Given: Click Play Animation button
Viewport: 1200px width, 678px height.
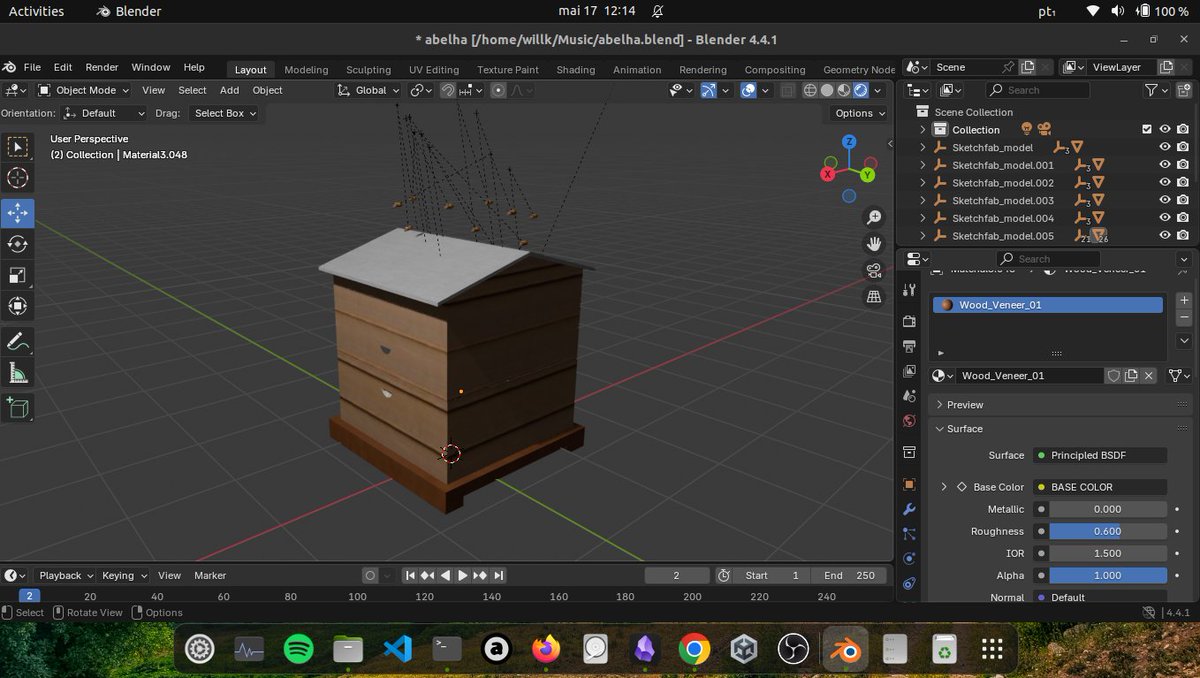Looking at the screenshot, I should [x=462, y=575].
